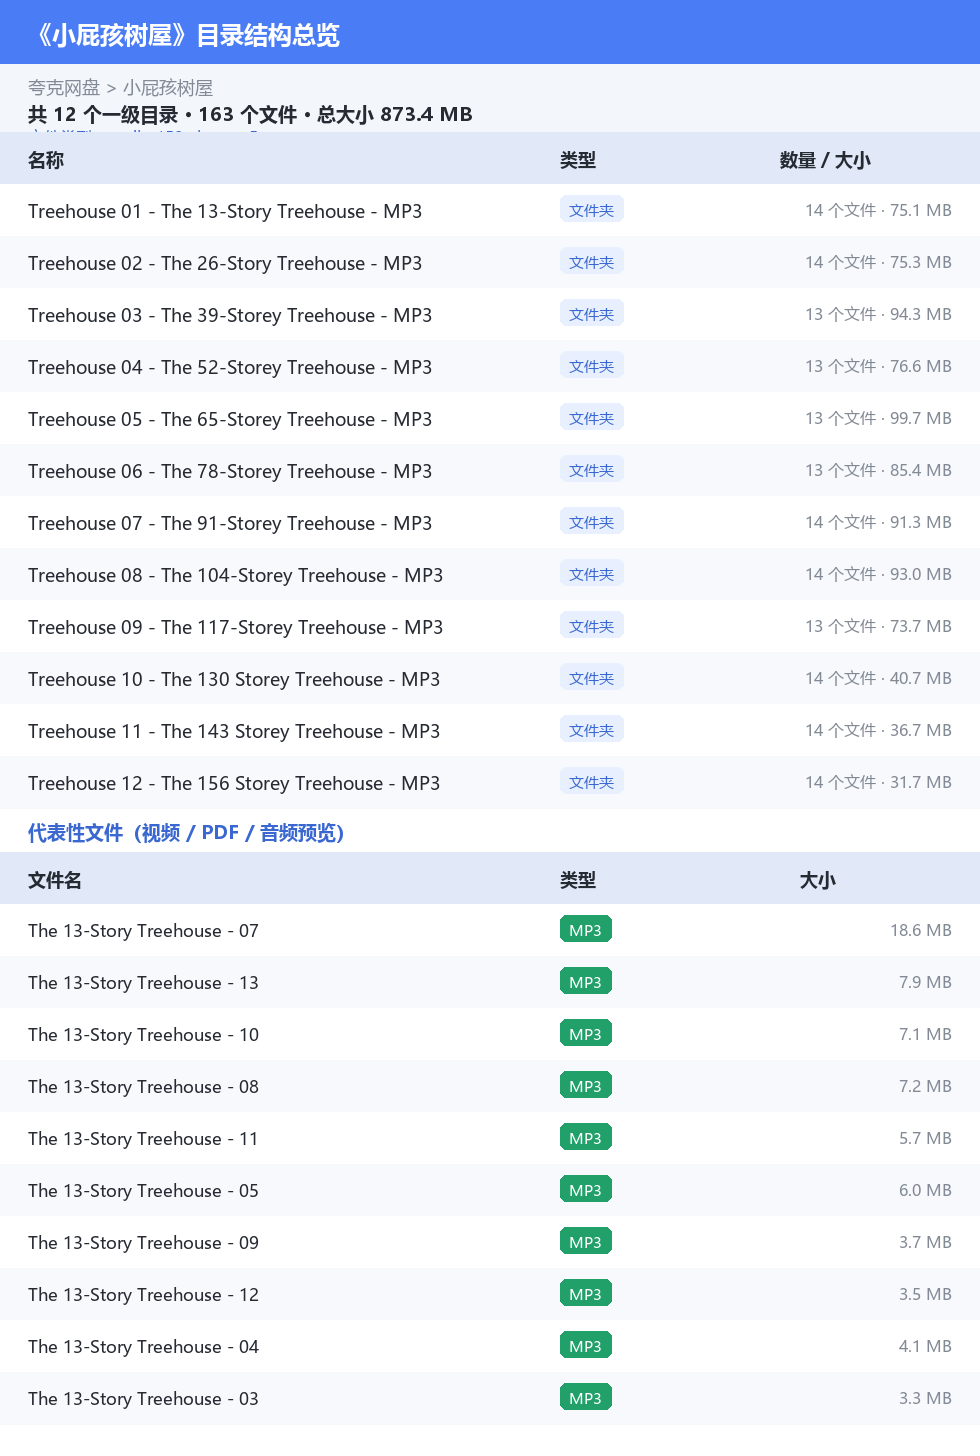Select the 小屁孩树屋 breadcrumb item

click(168, 88)
